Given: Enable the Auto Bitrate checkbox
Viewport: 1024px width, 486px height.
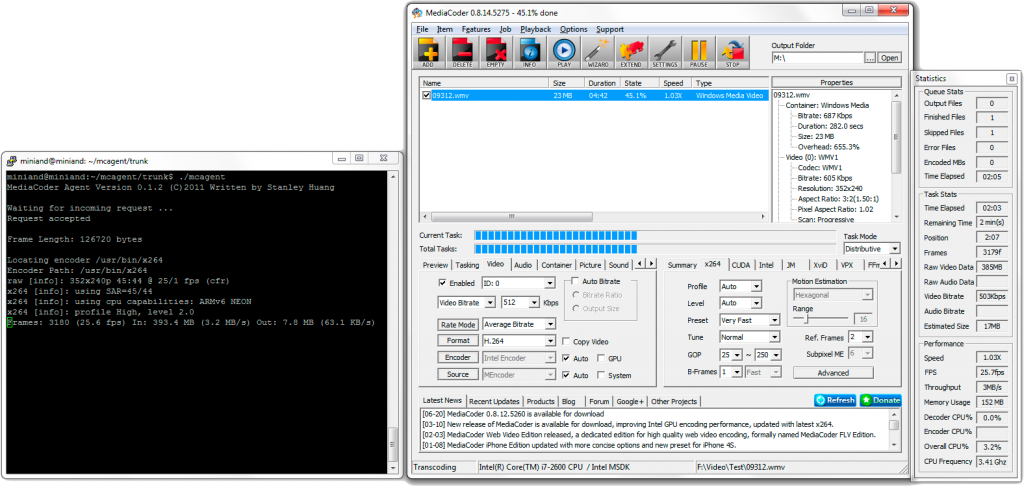Looking at the screenshot, I should (575, 281).
